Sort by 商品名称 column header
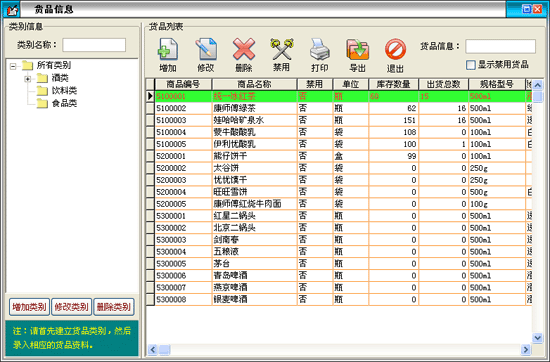This screenshot has width=550, height=362. click(x=254, y=84)
